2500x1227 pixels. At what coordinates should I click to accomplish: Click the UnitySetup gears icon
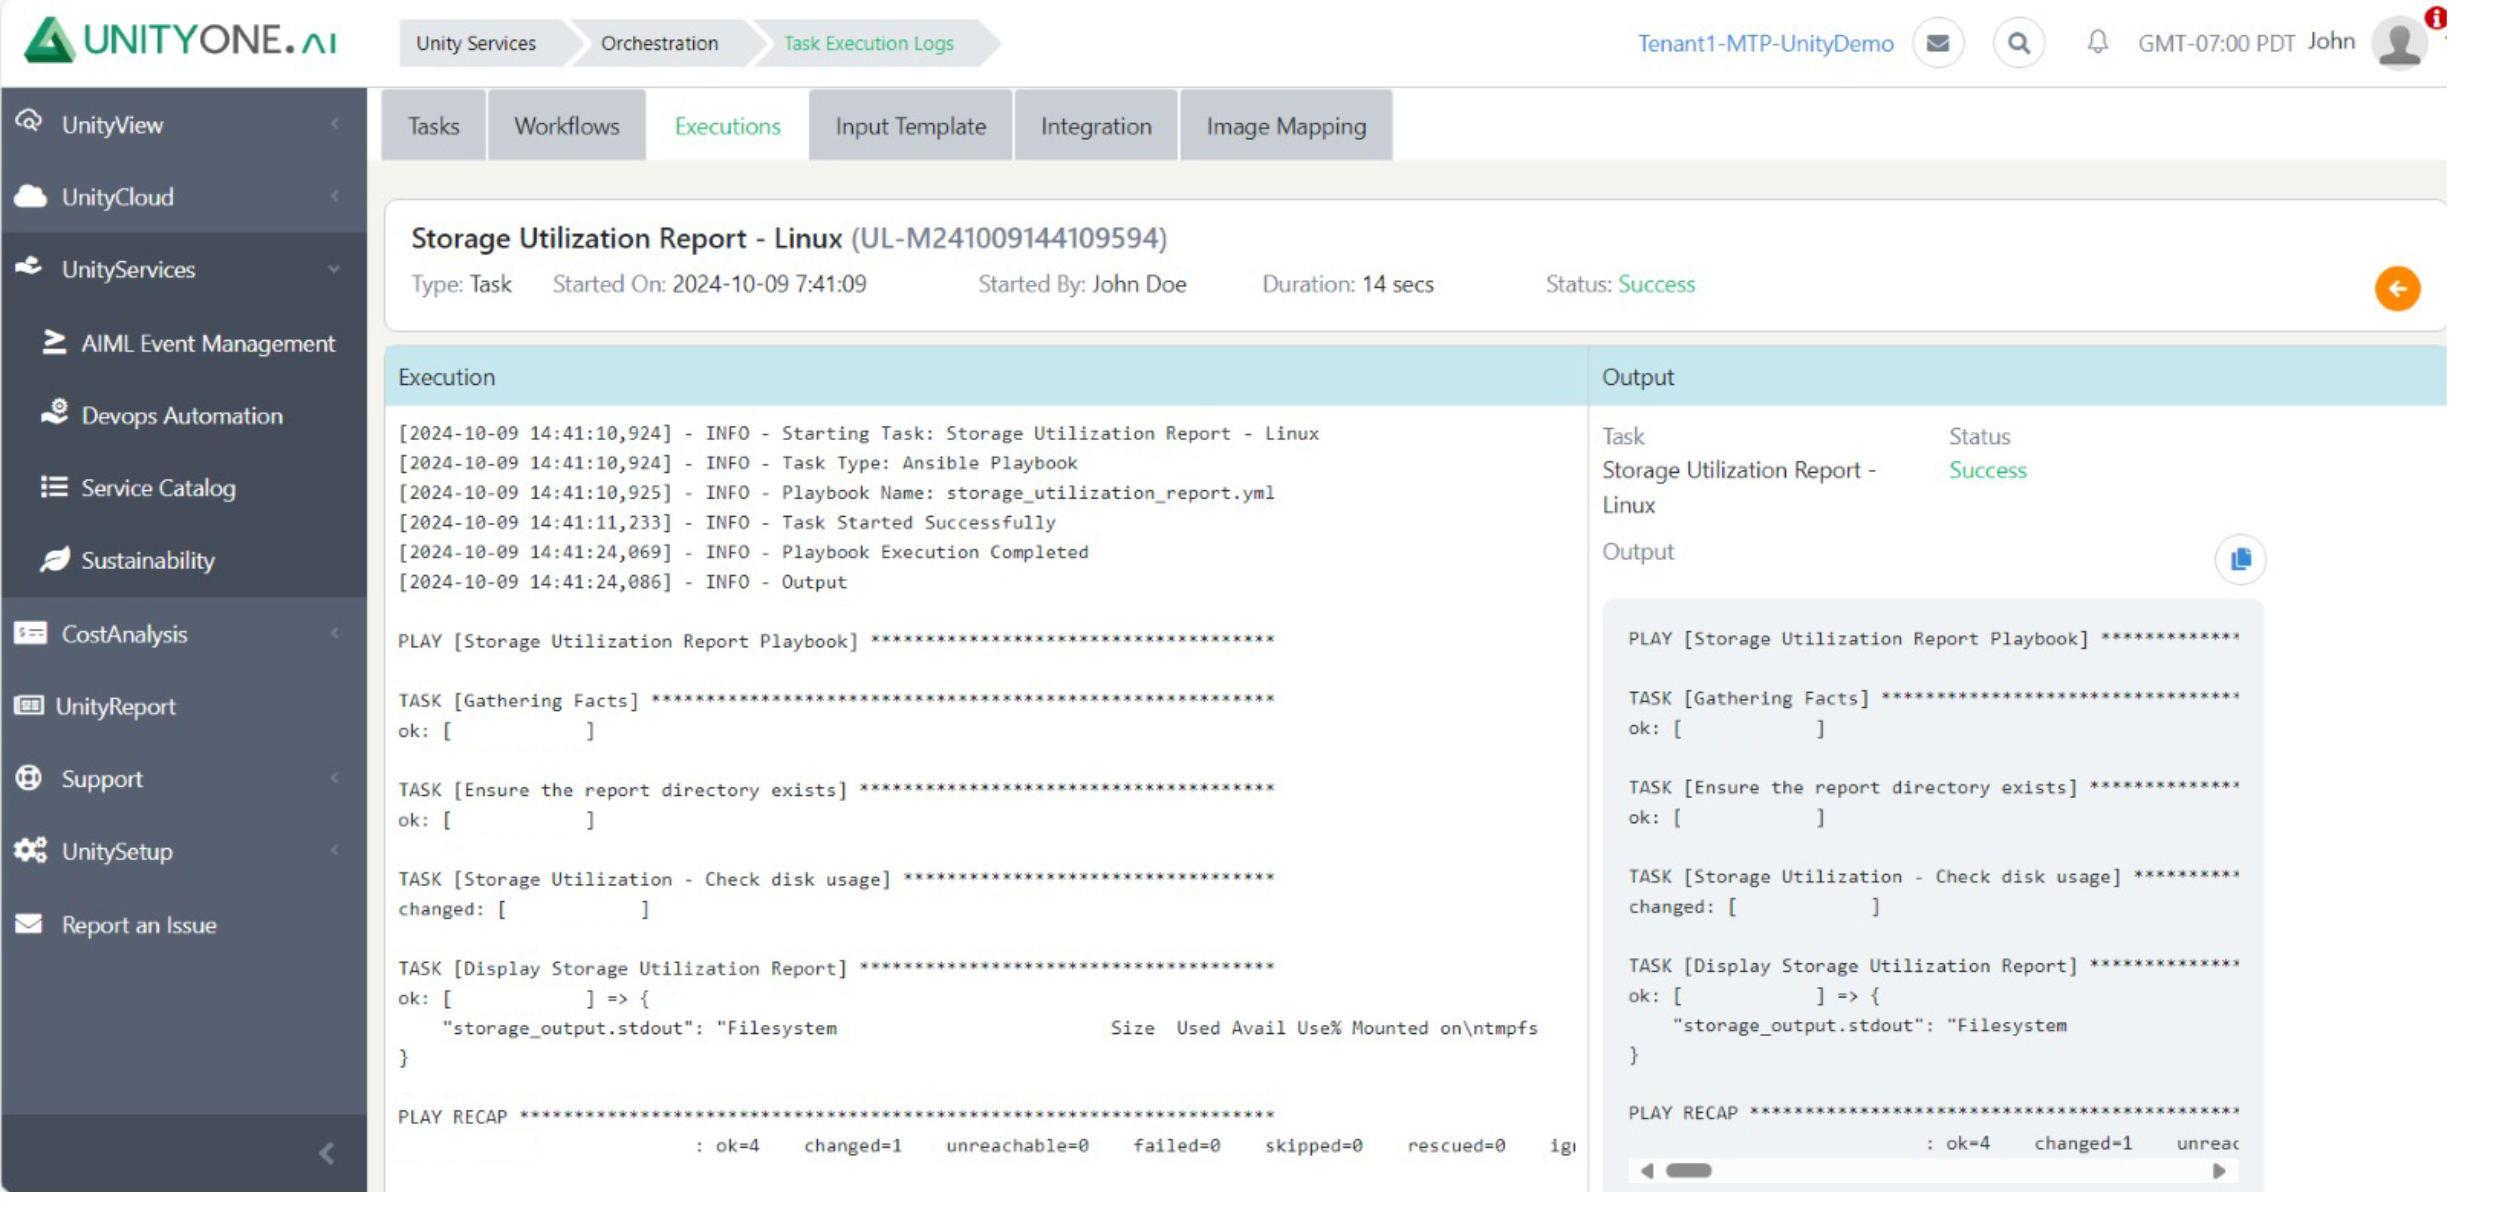coord(30,850)
